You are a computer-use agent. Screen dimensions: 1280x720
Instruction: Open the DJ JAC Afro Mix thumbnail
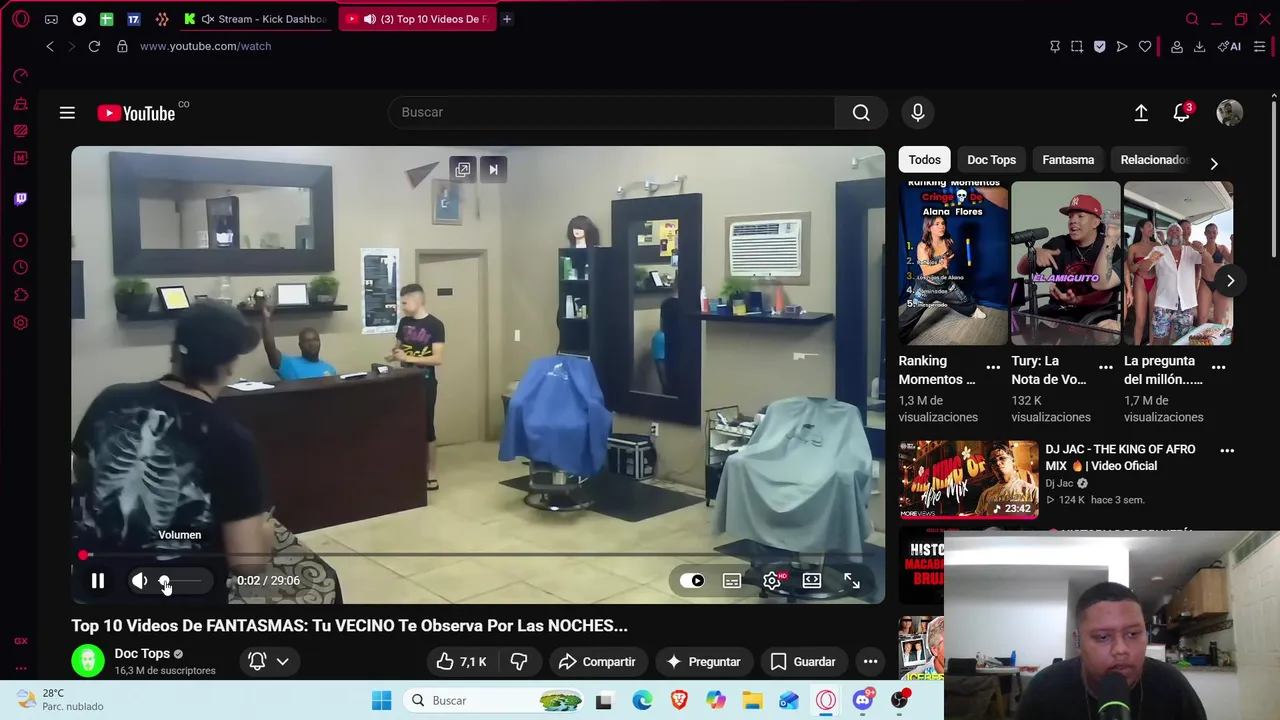[x=968, y=480]
